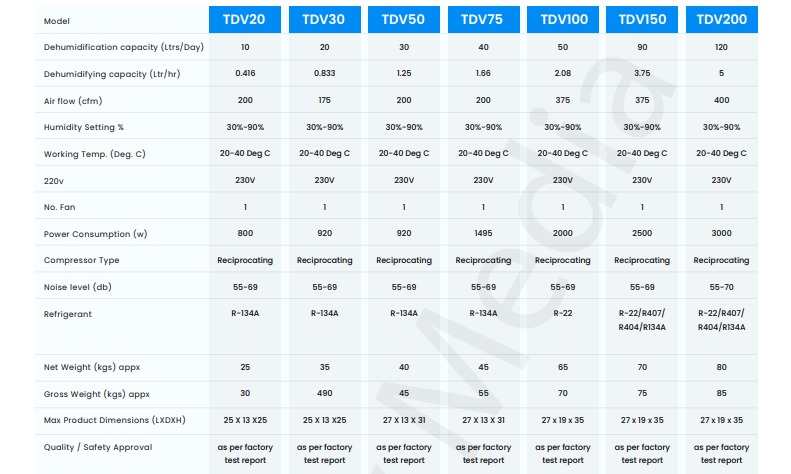This screenshot has width=791, height=474.
Task: Select 'Dehumidifying capacity (Ltr/hr)' label
Action: tap(112, 74)
